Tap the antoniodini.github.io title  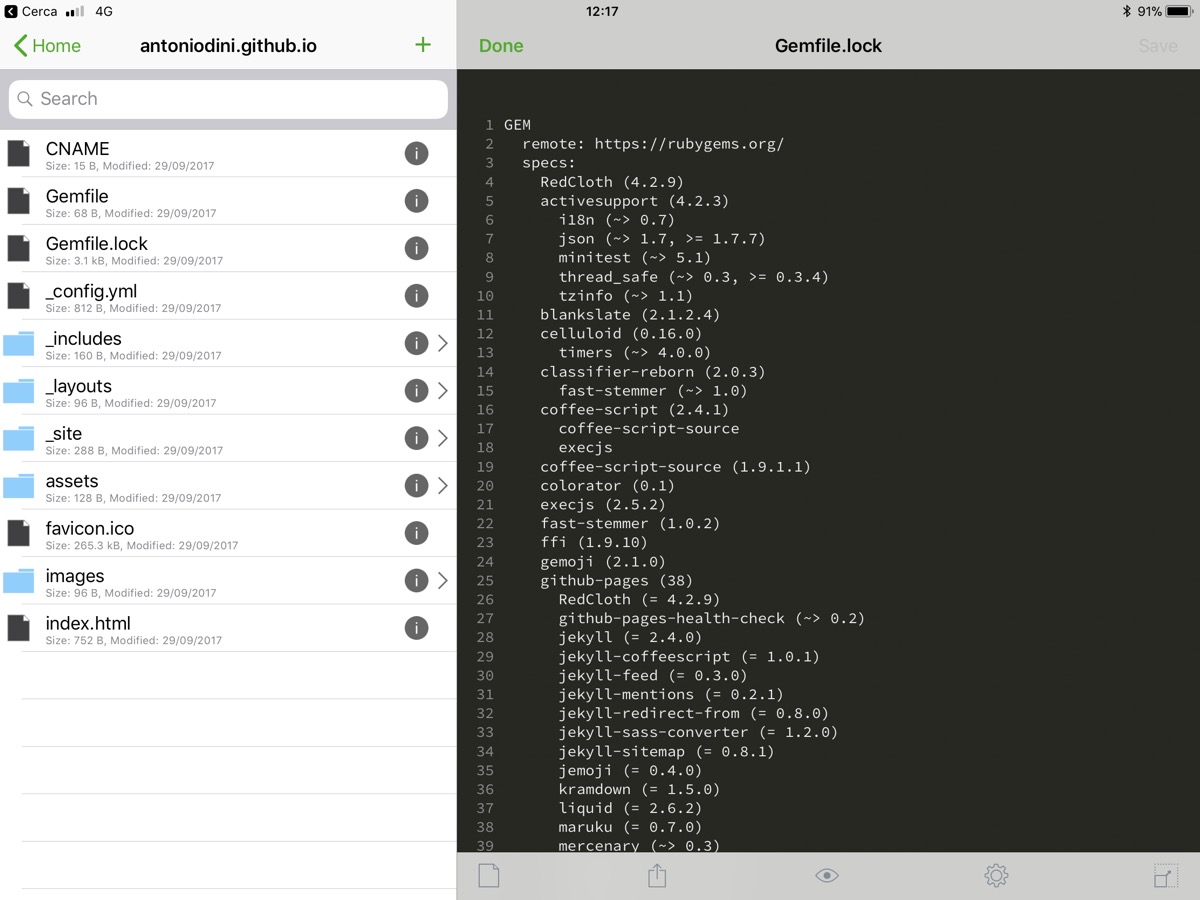228,46
